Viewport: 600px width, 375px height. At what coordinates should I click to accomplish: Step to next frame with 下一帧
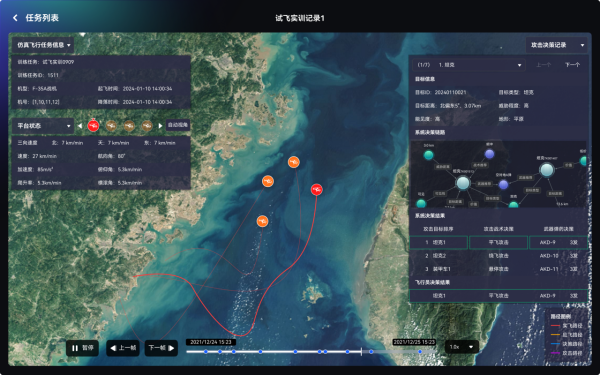coord(161,348)
